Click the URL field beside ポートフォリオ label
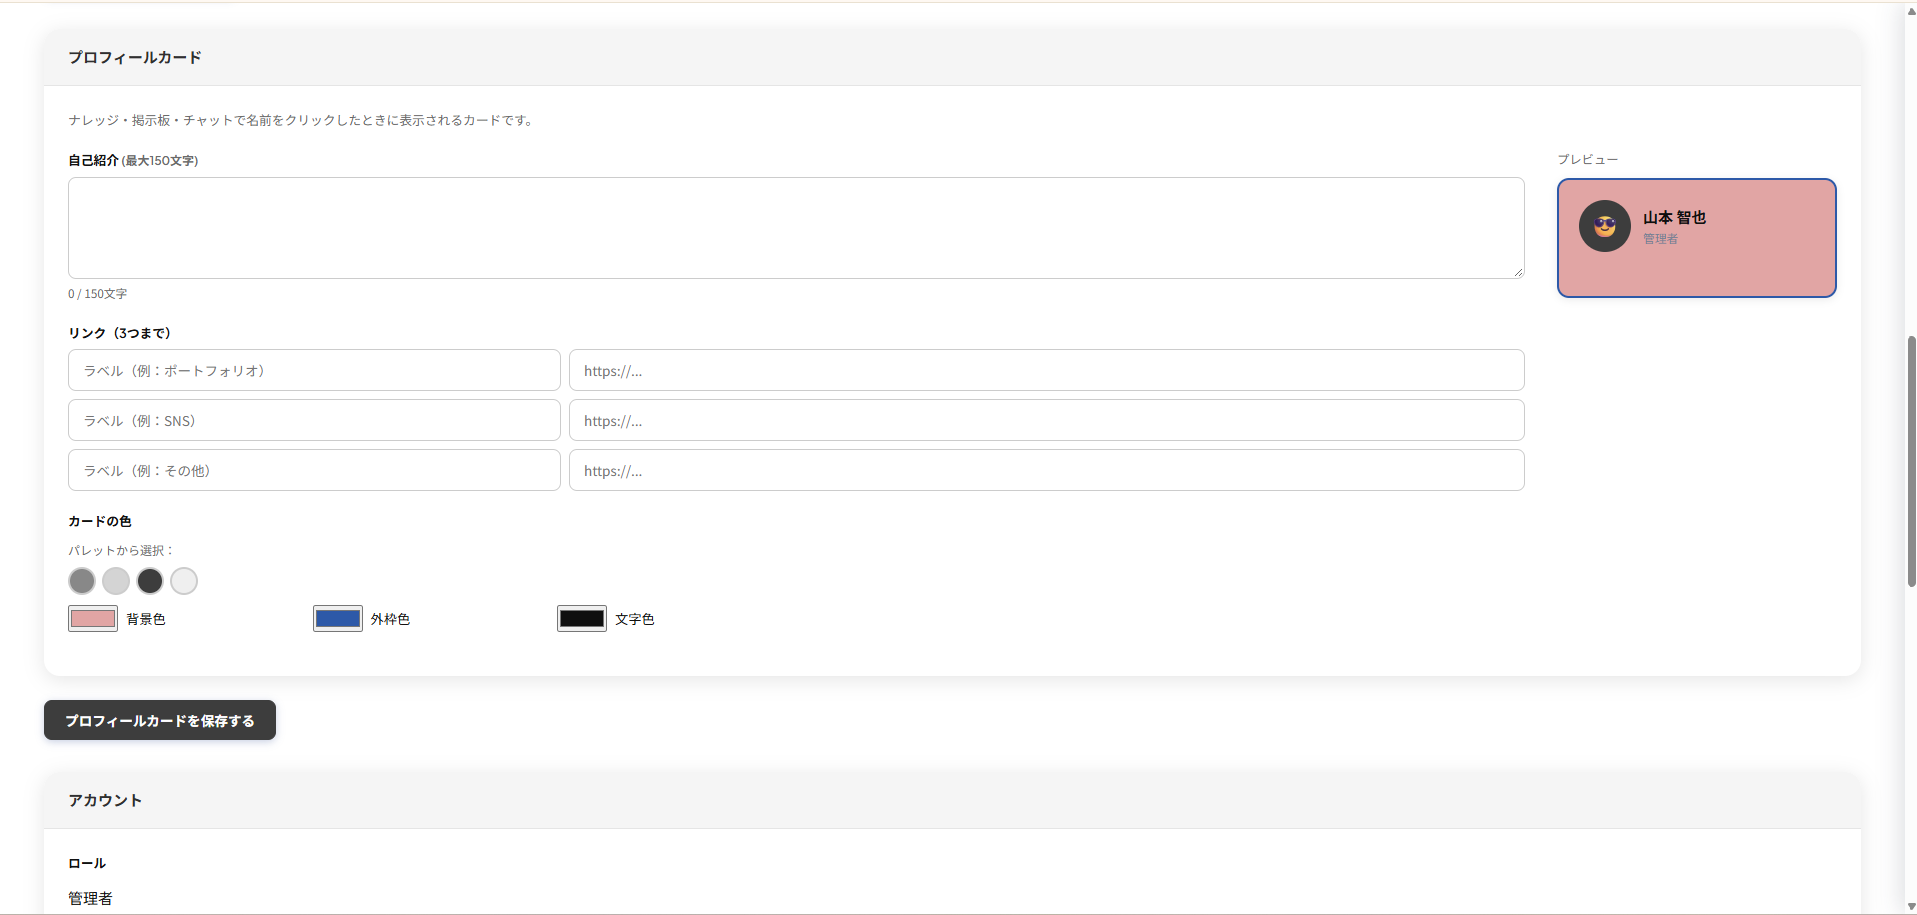This screenshot has height=915, width=1917. pos(1047,370)
